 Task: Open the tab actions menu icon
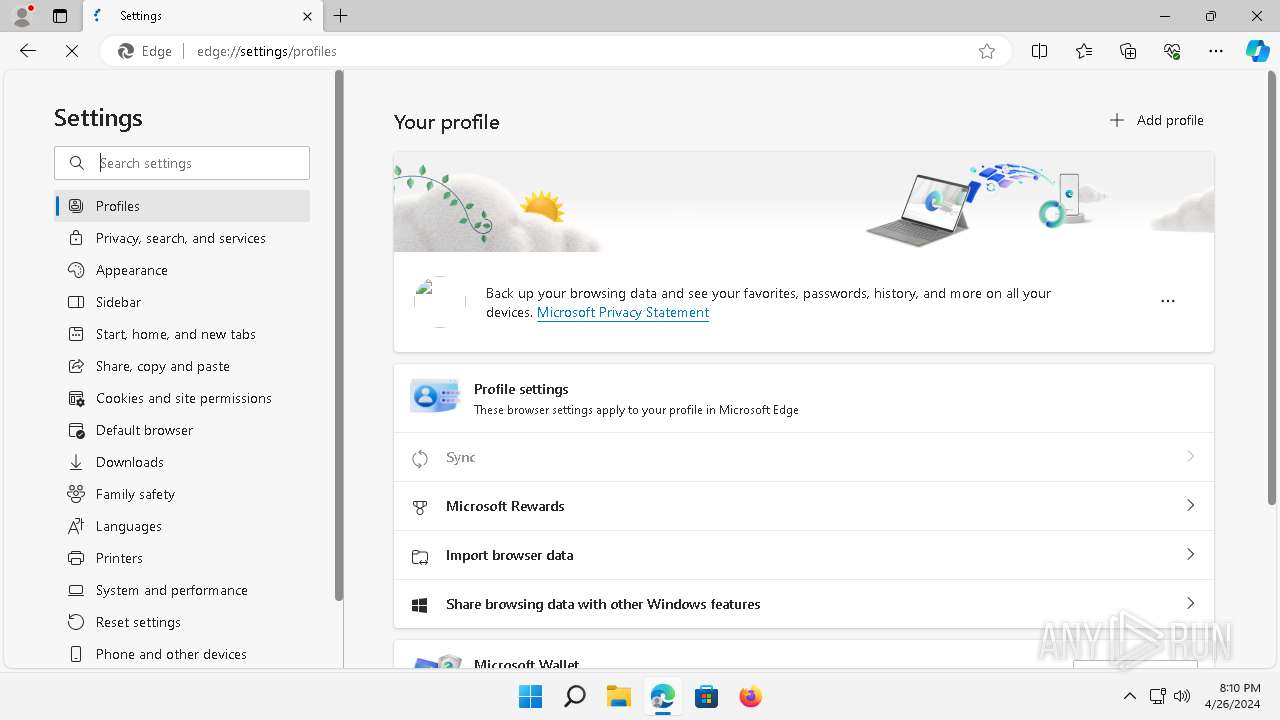(x=60, y=16)
